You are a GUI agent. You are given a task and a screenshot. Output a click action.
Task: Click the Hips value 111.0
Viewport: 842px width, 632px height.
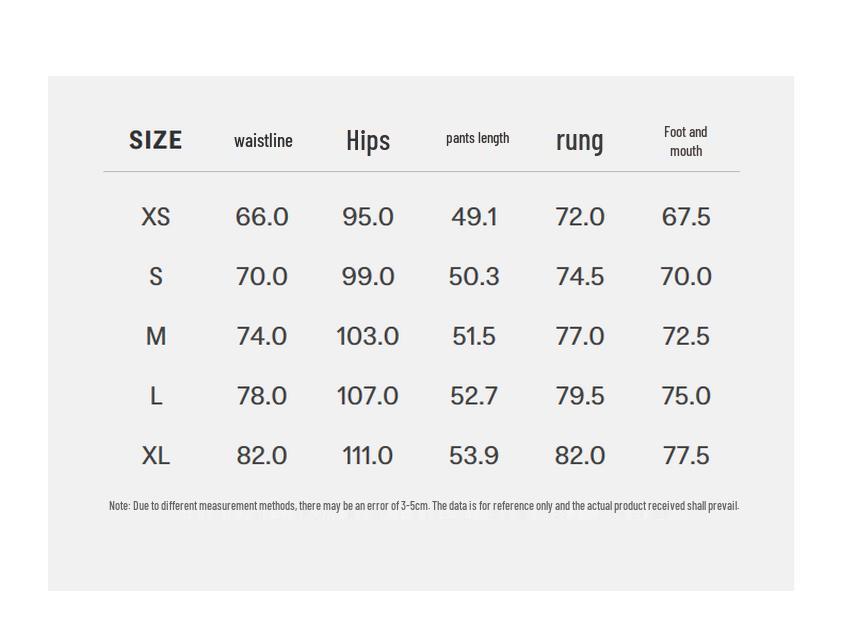[367, 456]
